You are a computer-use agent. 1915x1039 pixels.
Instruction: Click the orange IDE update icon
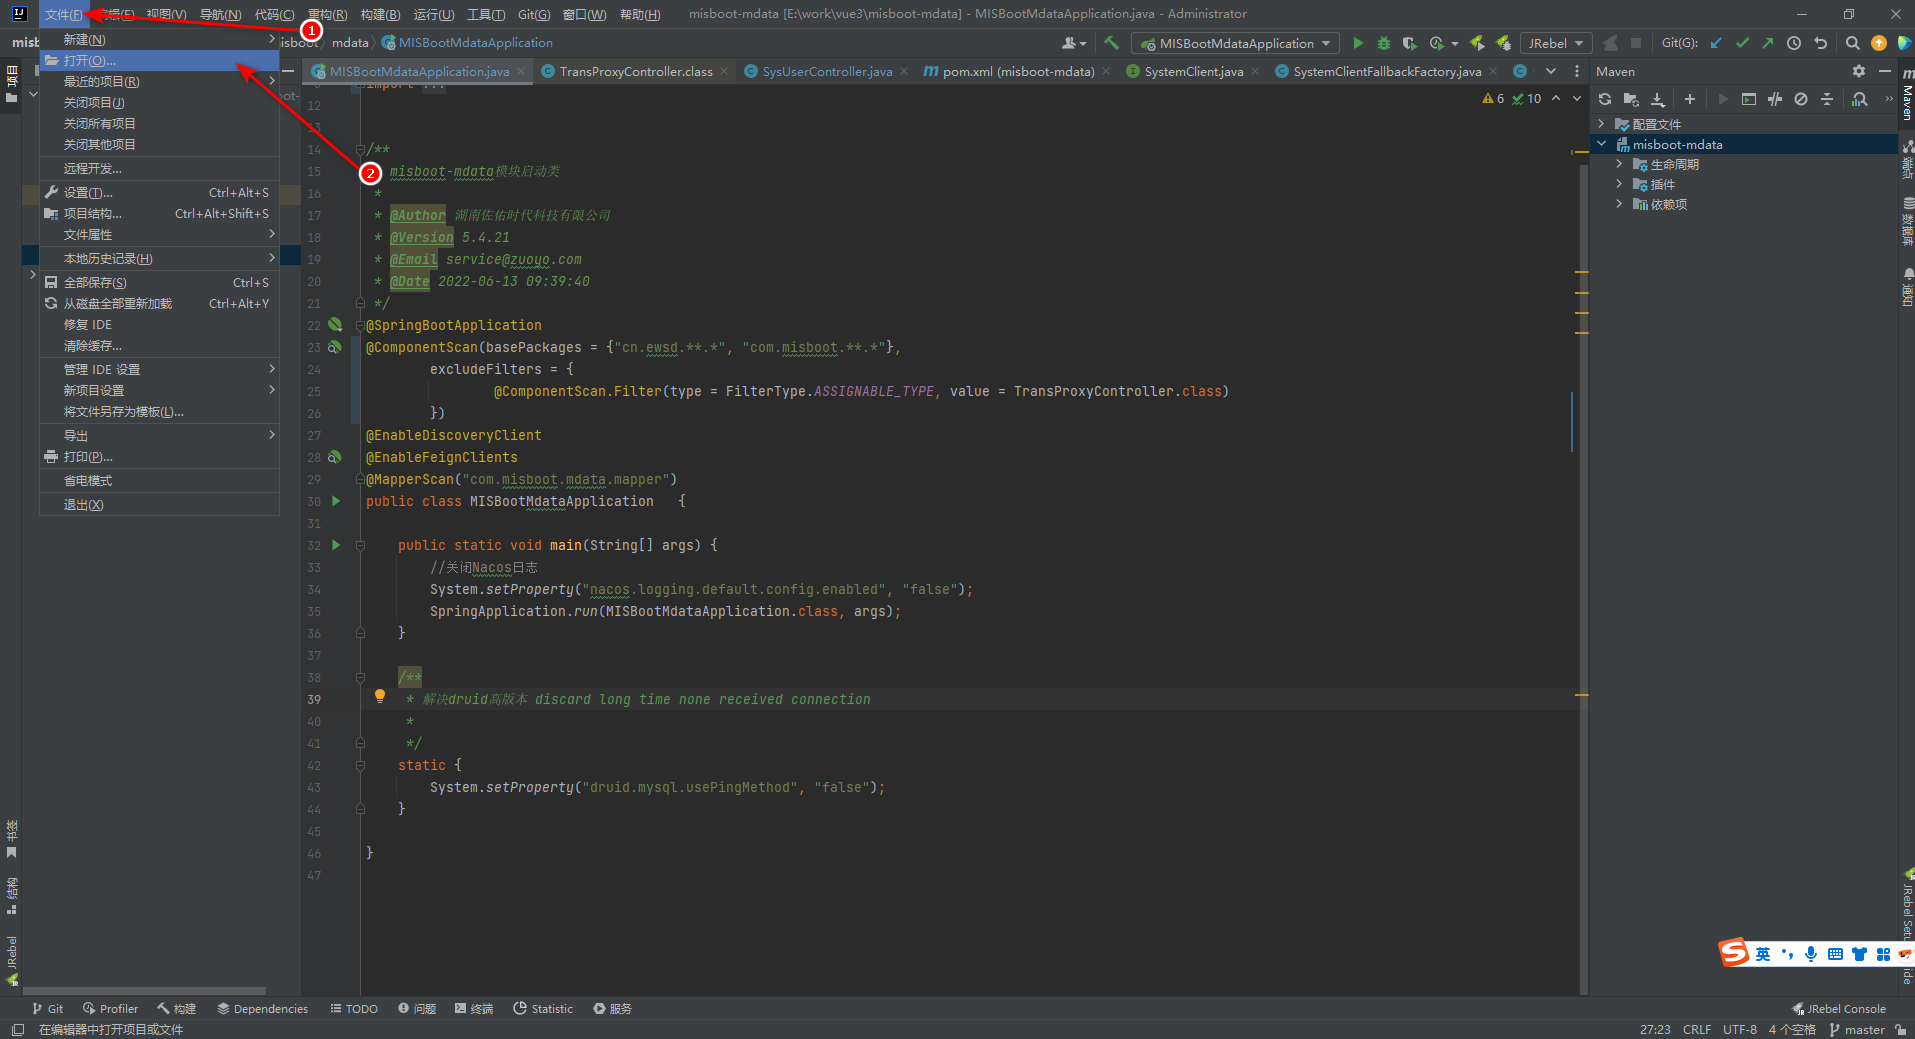click(x=1878, y=43)
